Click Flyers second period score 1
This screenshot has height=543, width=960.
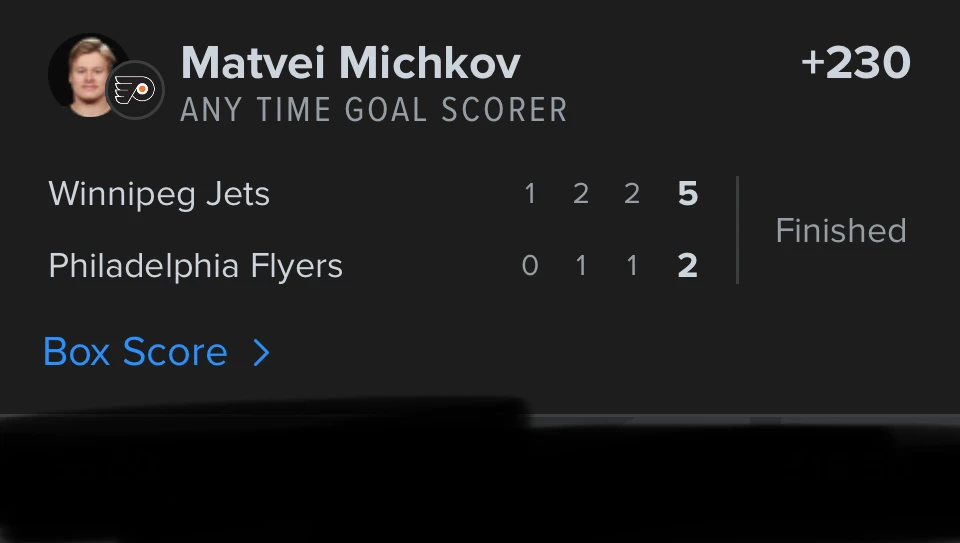click(581, 266)
